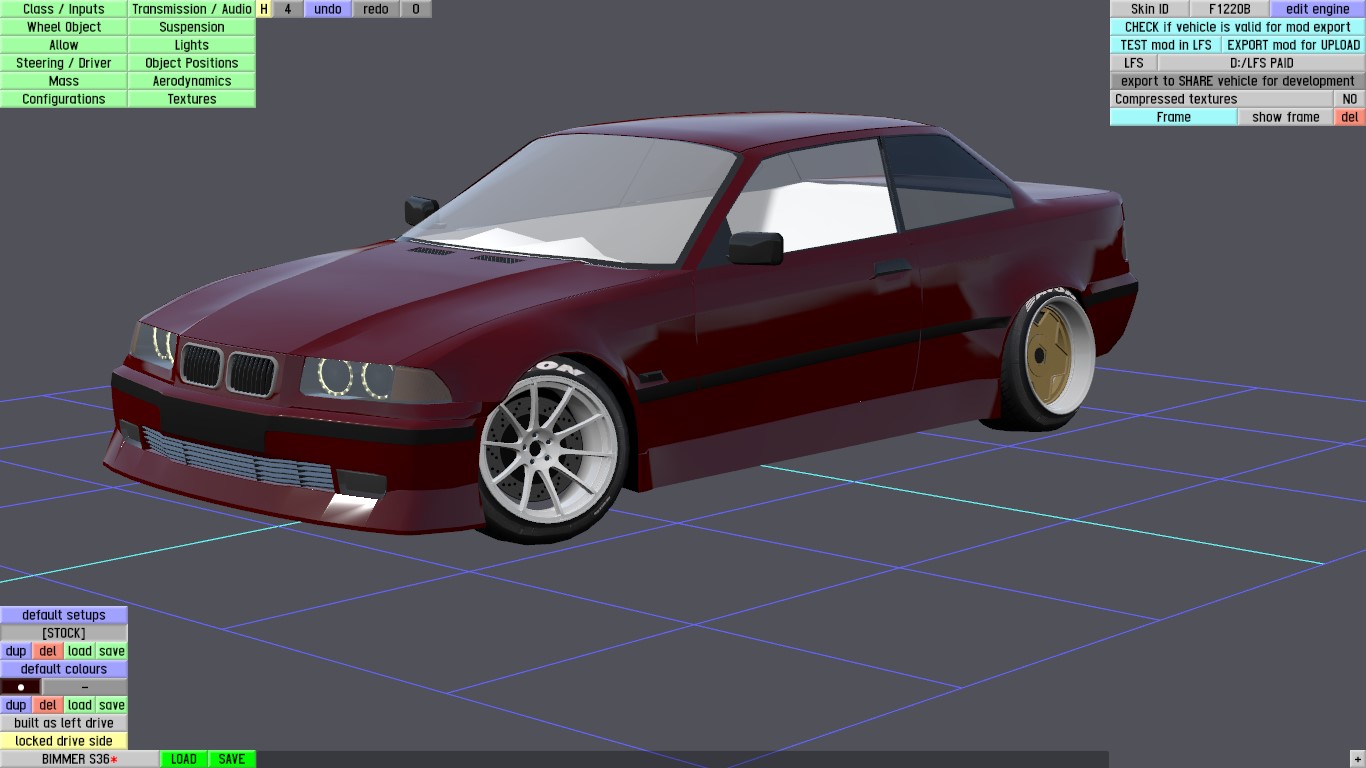
Task: Open the Wheel Object settings
Action: pyautogui.click(x=64, y=27)
